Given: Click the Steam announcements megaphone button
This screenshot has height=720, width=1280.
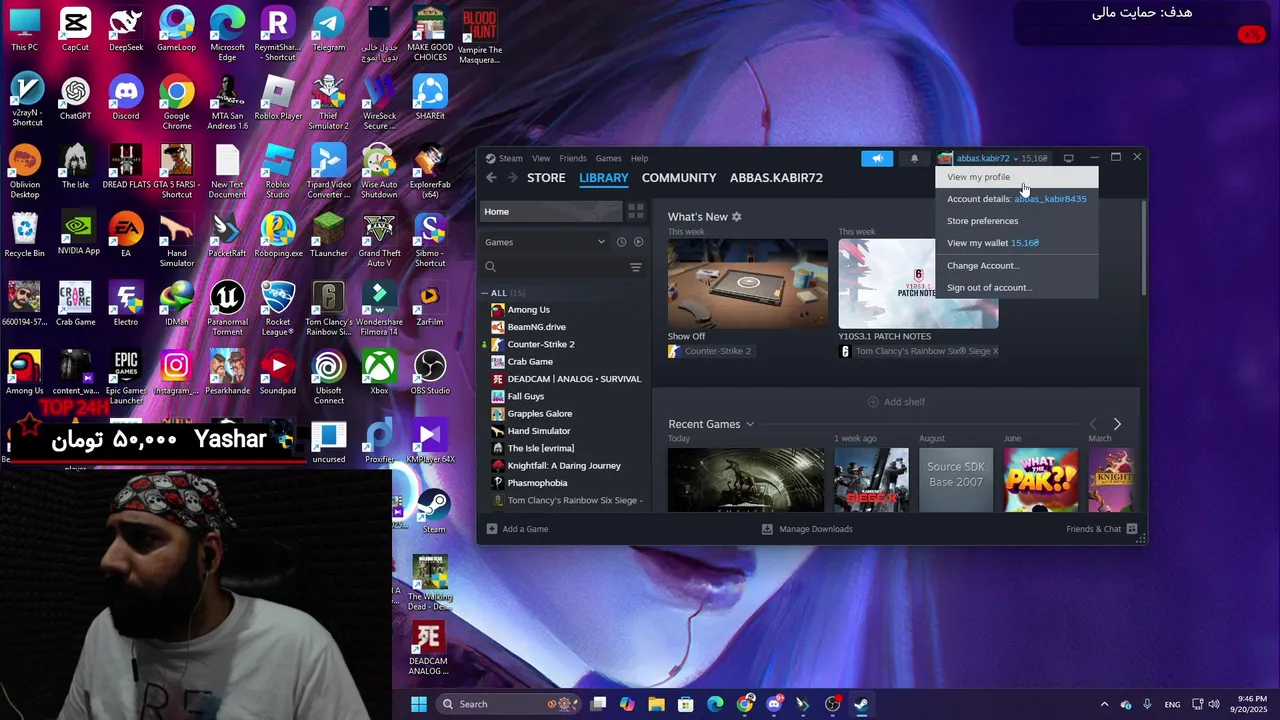Looking at the screenshot, I should 877,158.
